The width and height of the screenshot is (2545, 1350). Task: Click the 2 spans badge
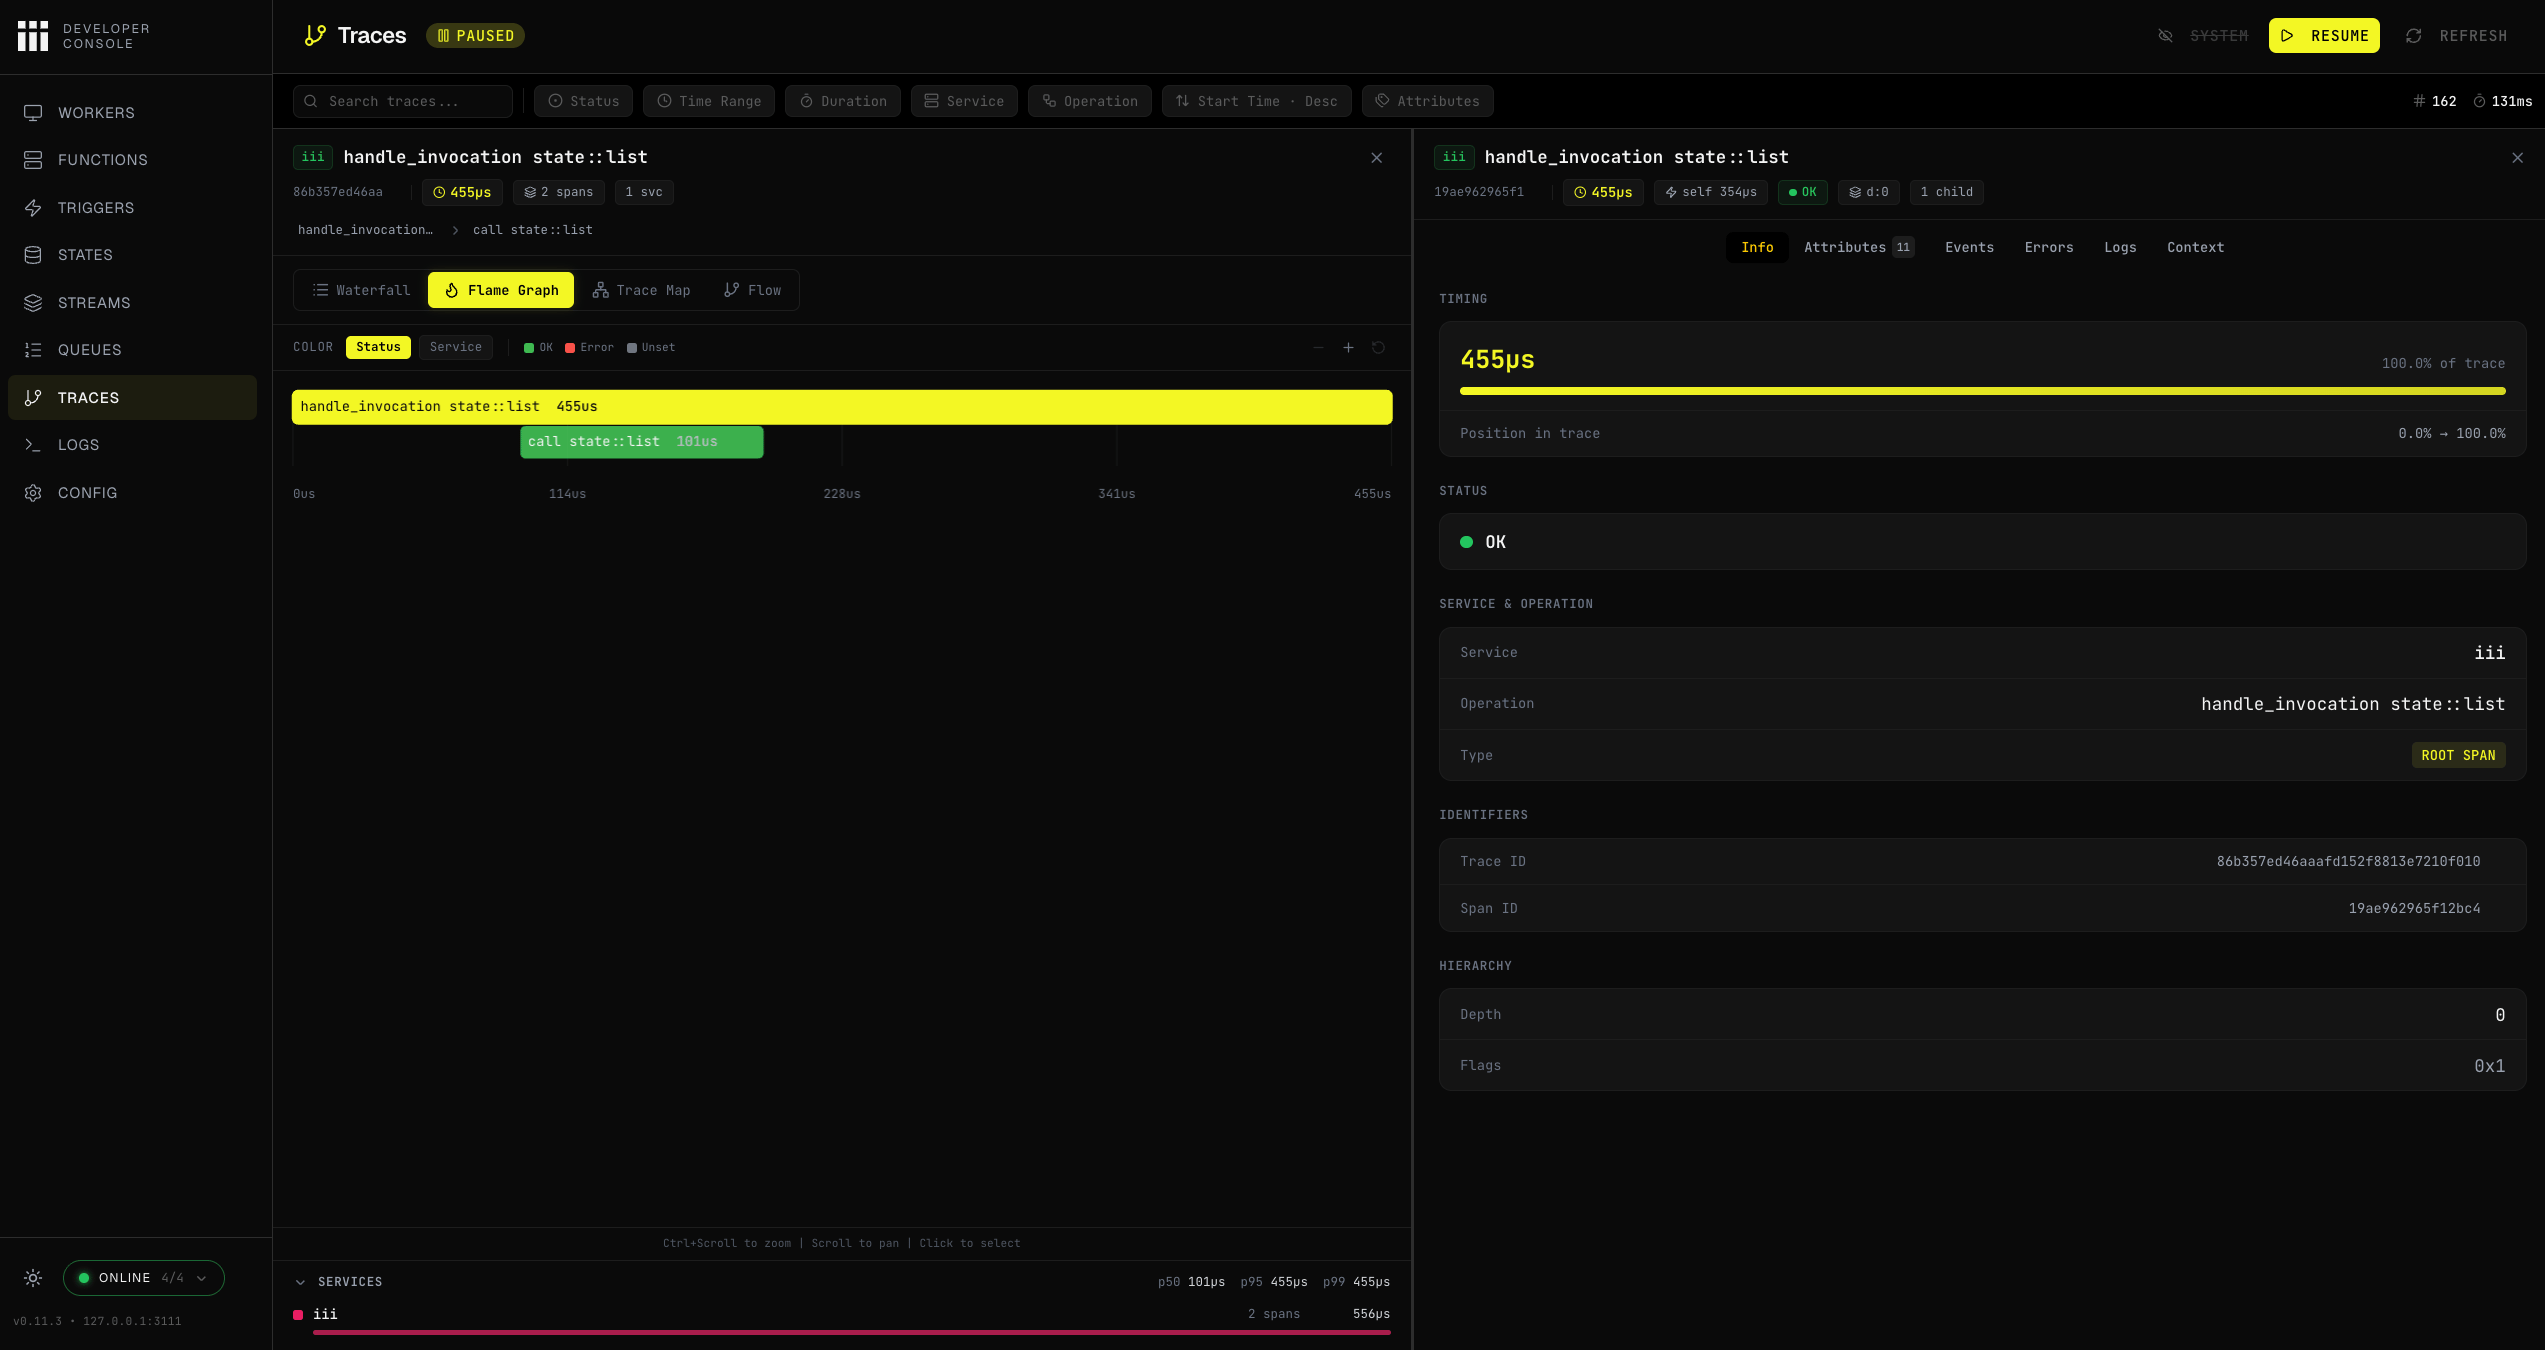click(559, 192)
